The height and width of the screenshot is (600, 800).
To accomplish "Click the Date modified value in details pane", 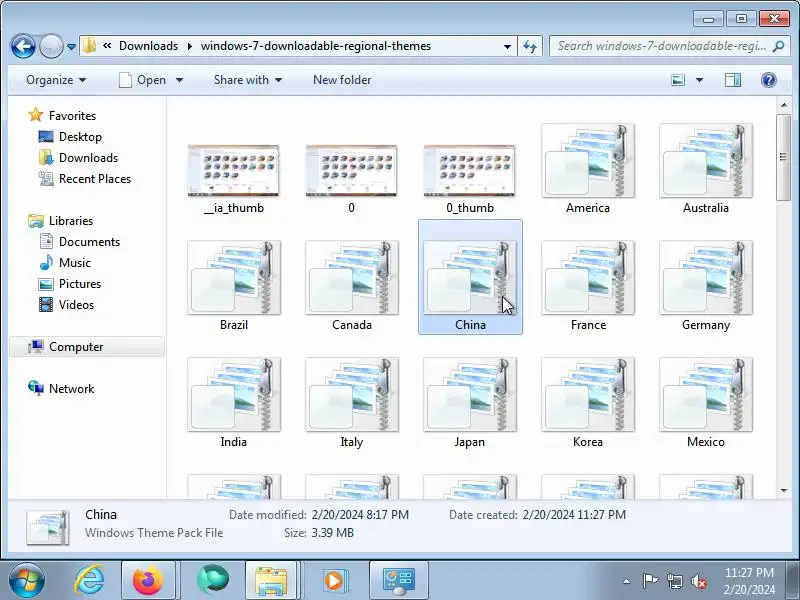I will [x=360, y=515].
